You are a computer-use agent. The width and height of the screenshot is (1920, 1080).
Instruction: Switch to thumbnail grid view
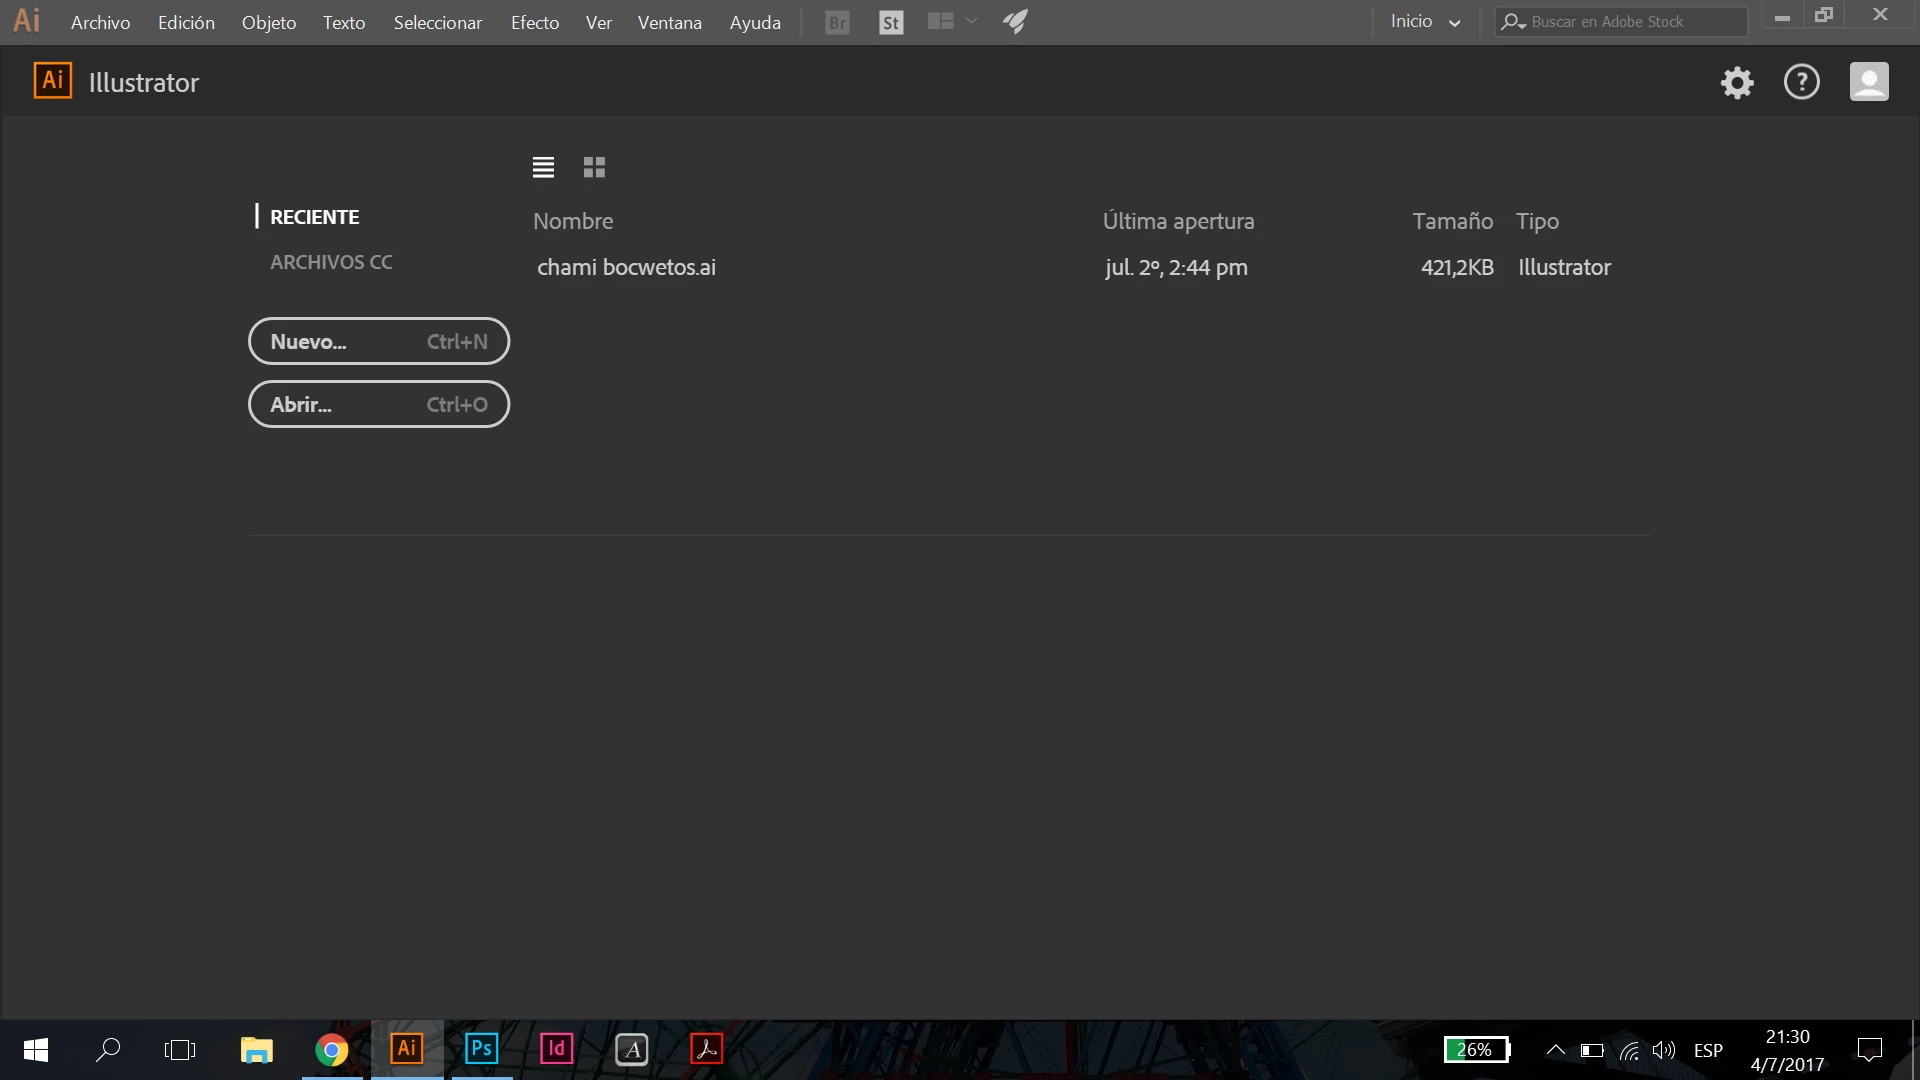click(594, 167)
